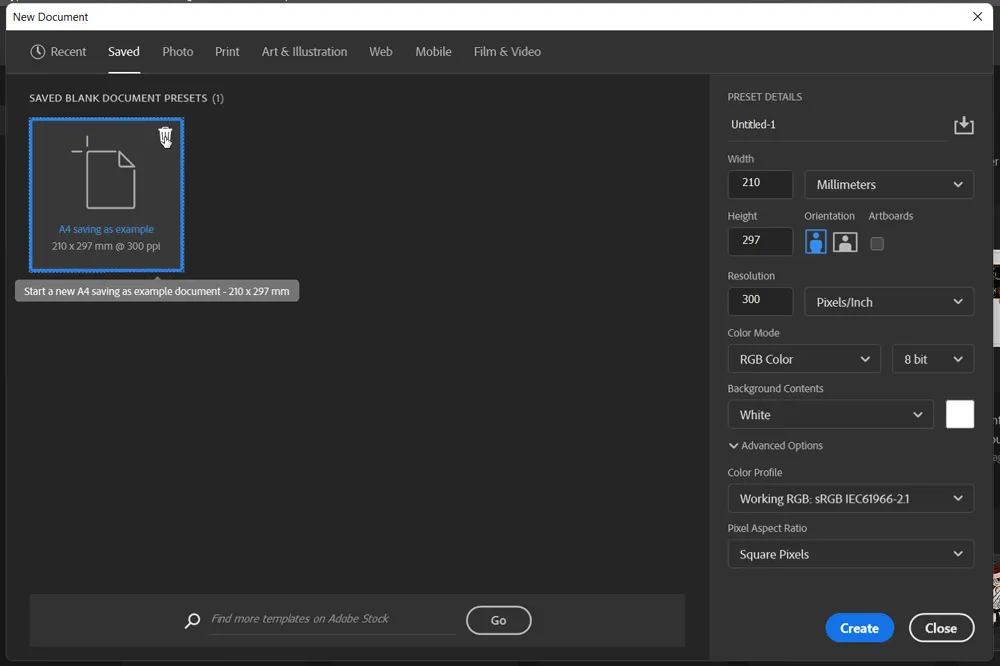1000x666 pixels.
Task: Click the Go button
Action: coord(498,620)
